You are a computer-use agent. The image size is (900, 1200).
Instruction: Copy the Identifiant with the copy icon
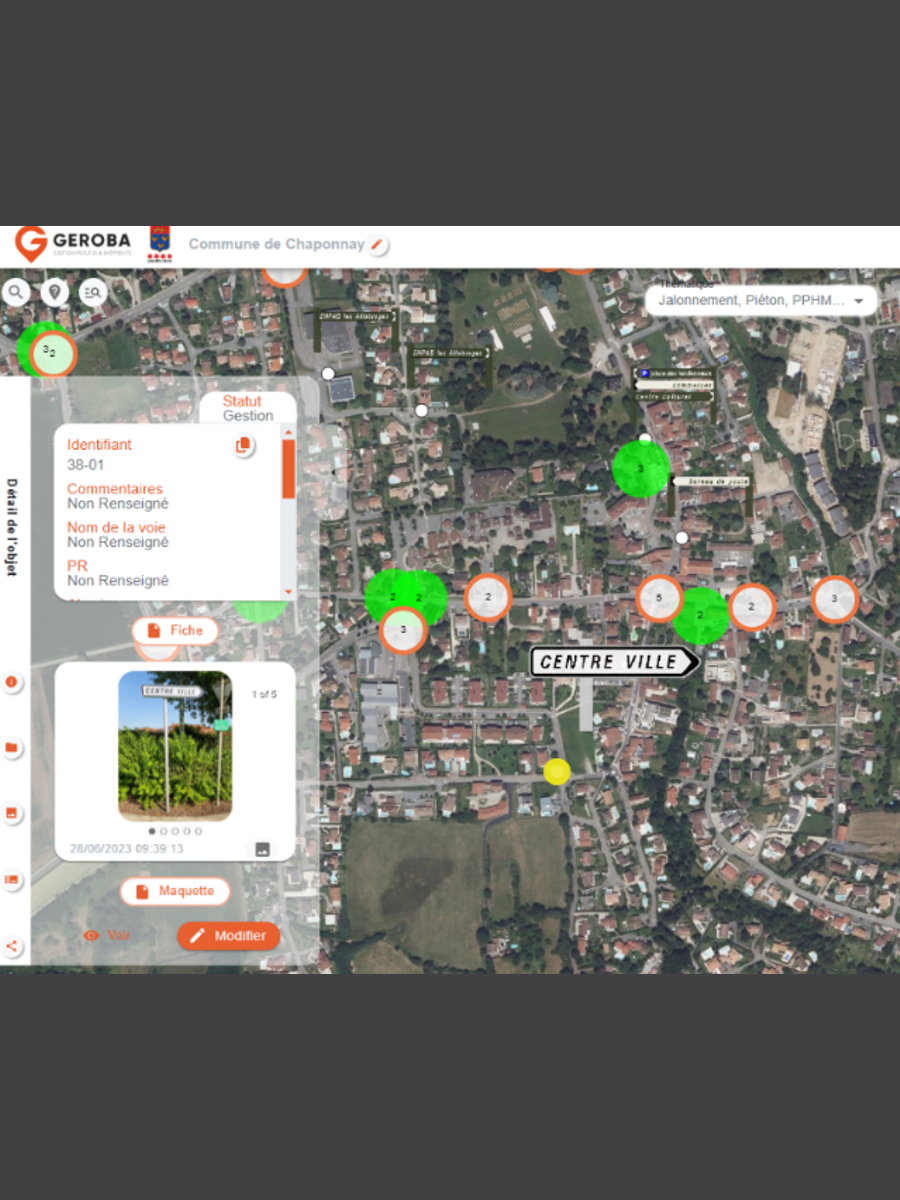(x=242, y=446)
